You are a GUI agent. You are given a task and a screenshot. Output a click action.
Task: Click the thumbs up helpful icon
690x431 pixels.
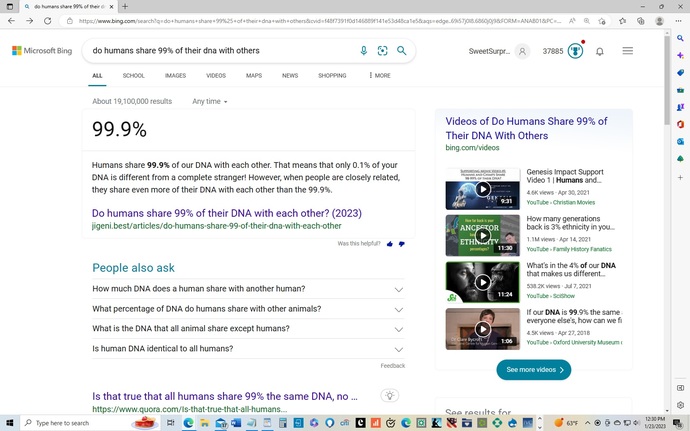tap(389, 244)
